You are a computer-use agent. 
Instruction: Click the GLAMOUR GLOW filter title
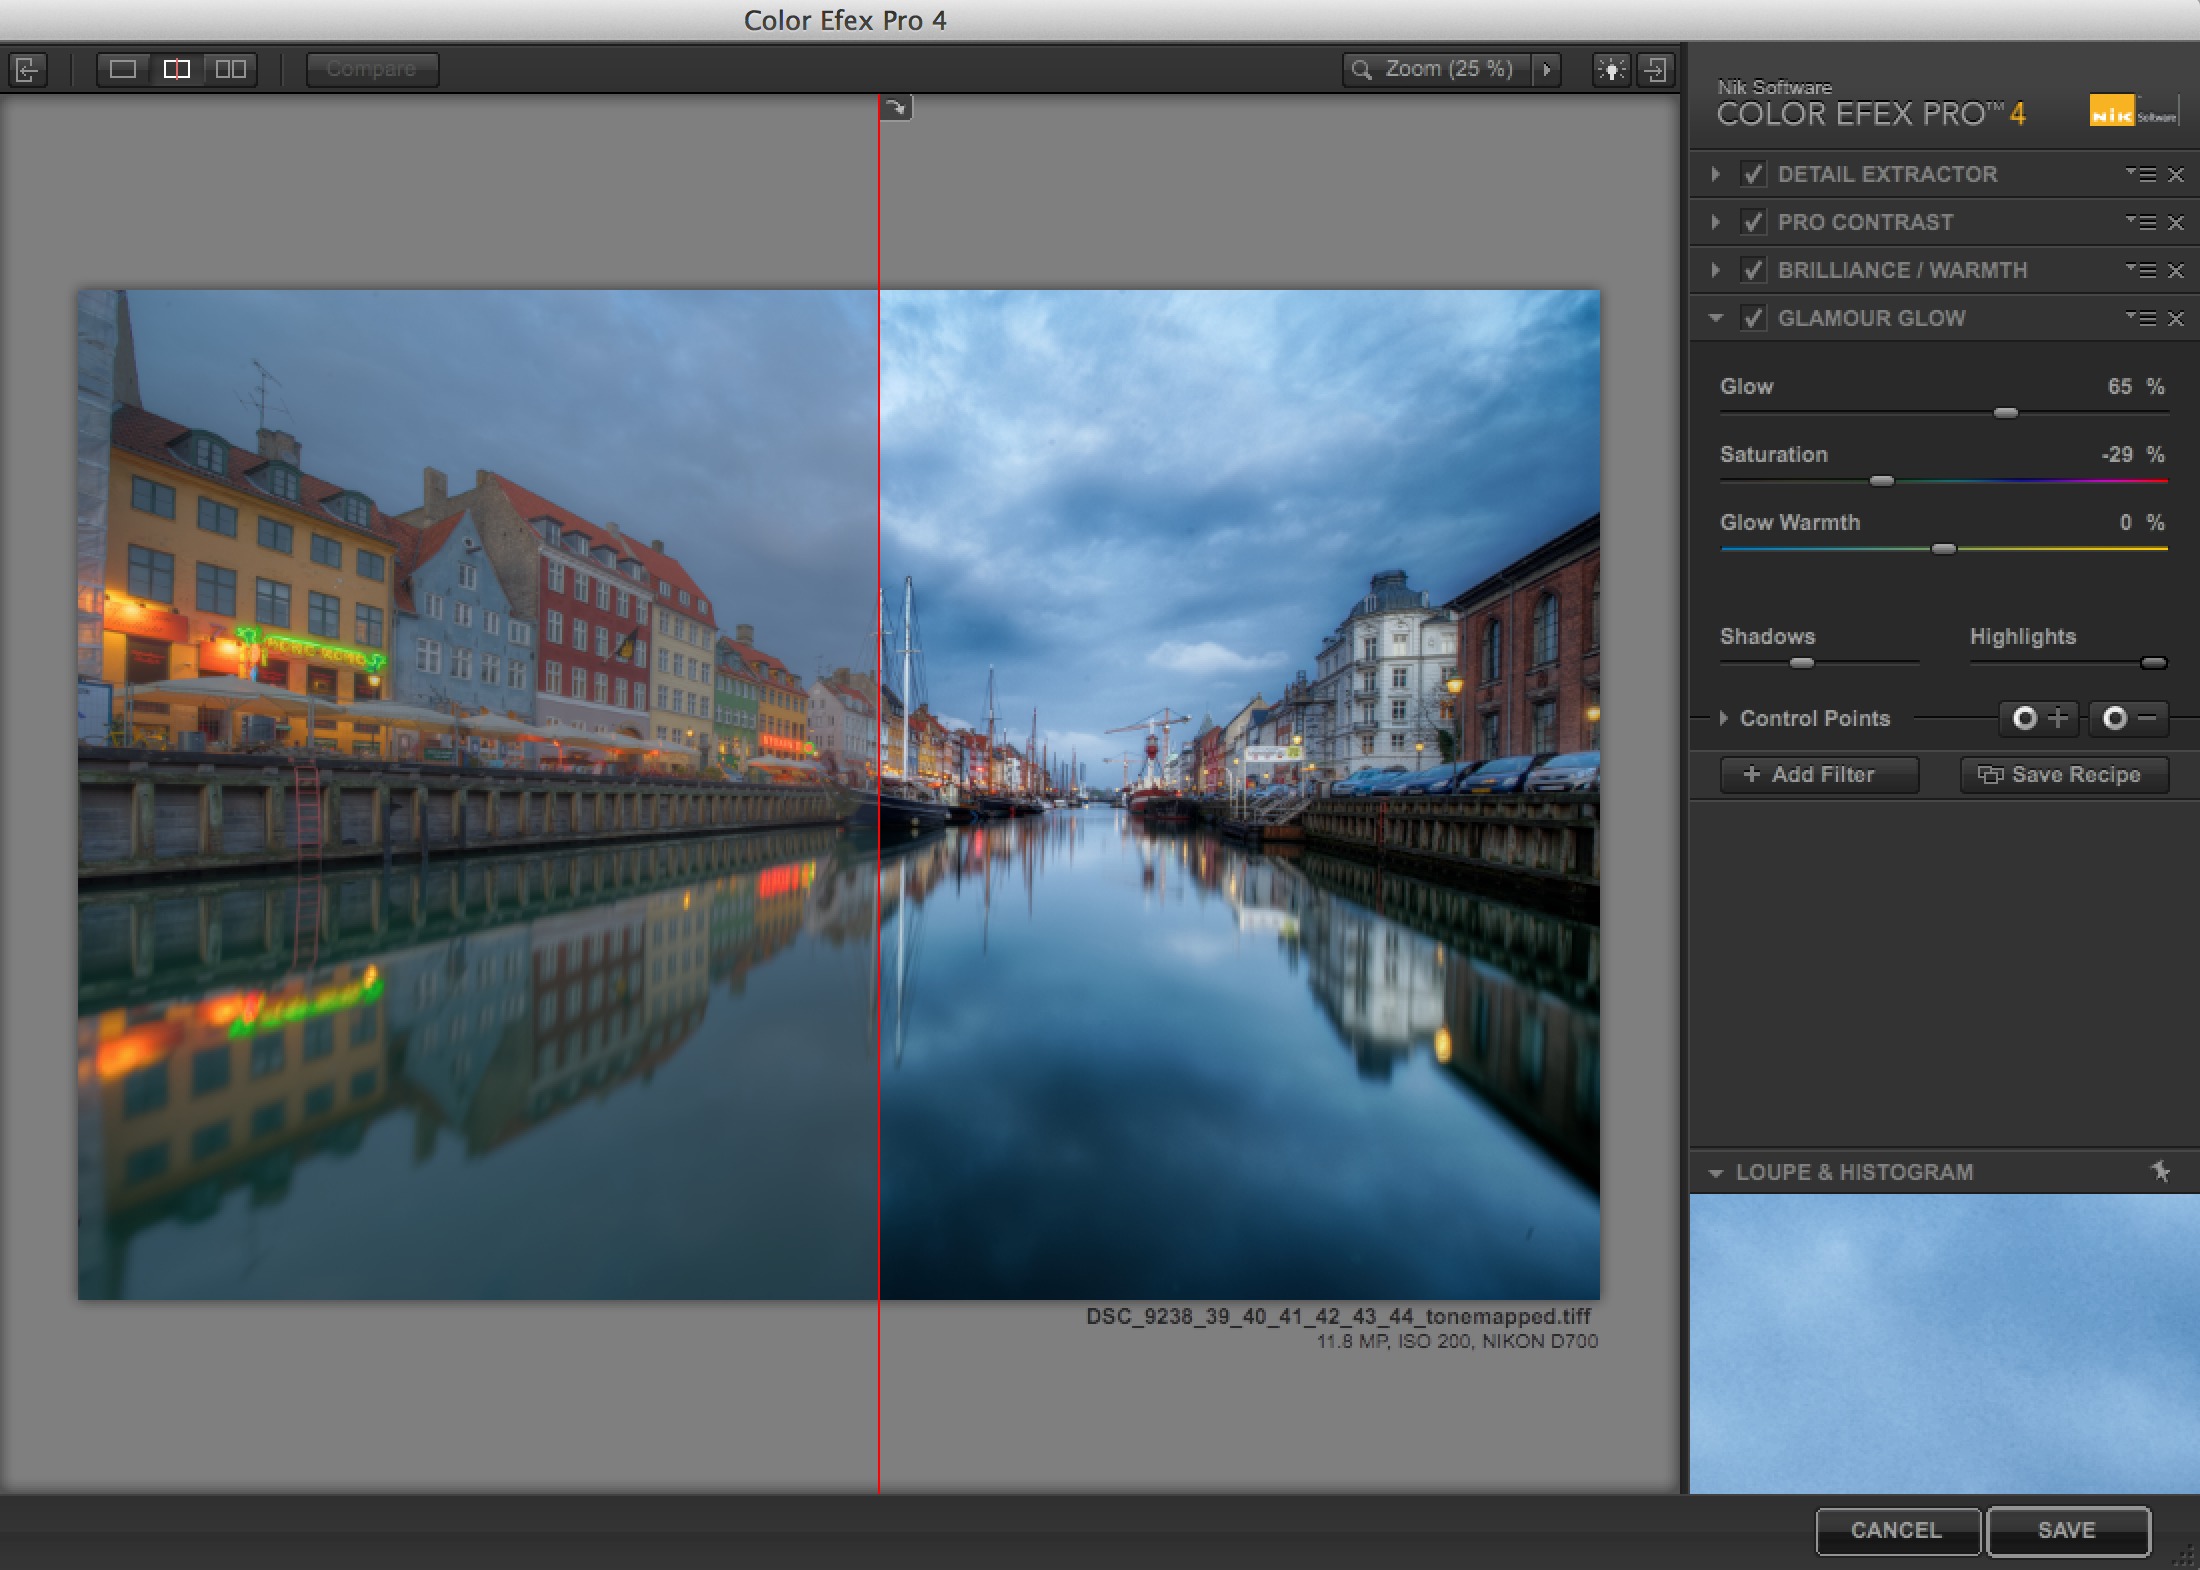coord(1871,318)
